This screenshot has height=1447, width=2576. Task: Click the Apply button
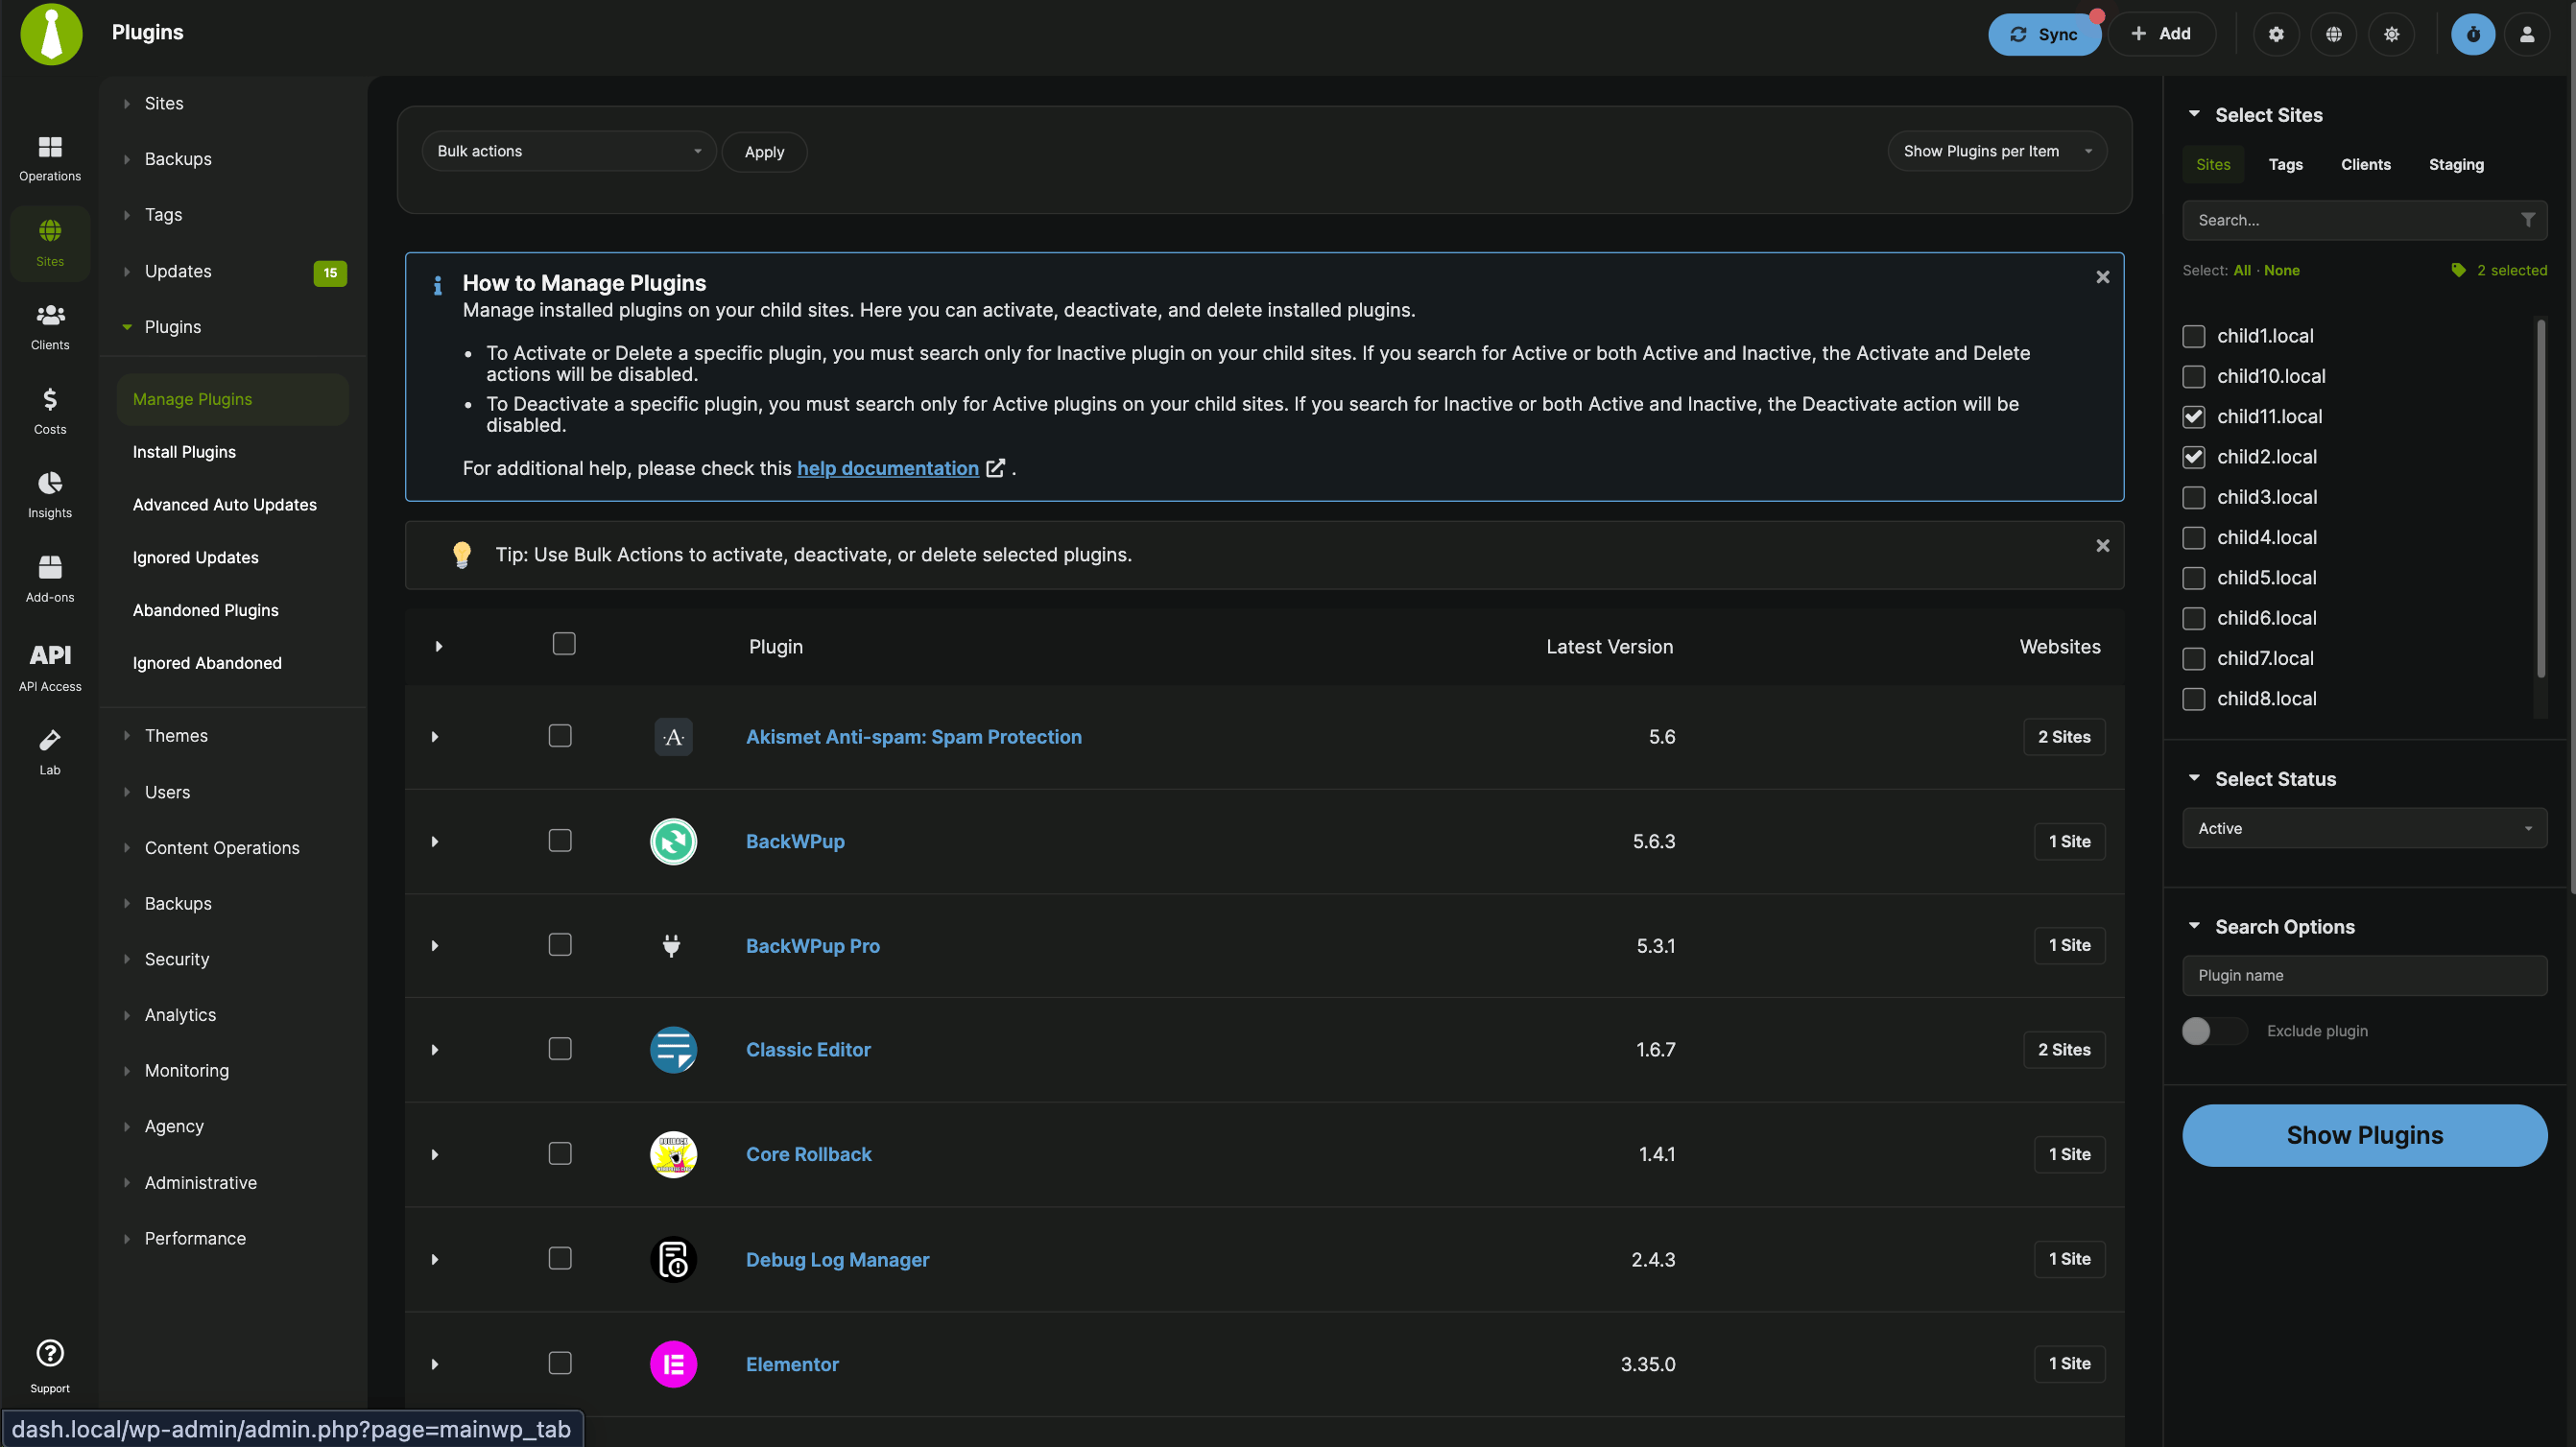pyautogui.click(x=764, y=152)
